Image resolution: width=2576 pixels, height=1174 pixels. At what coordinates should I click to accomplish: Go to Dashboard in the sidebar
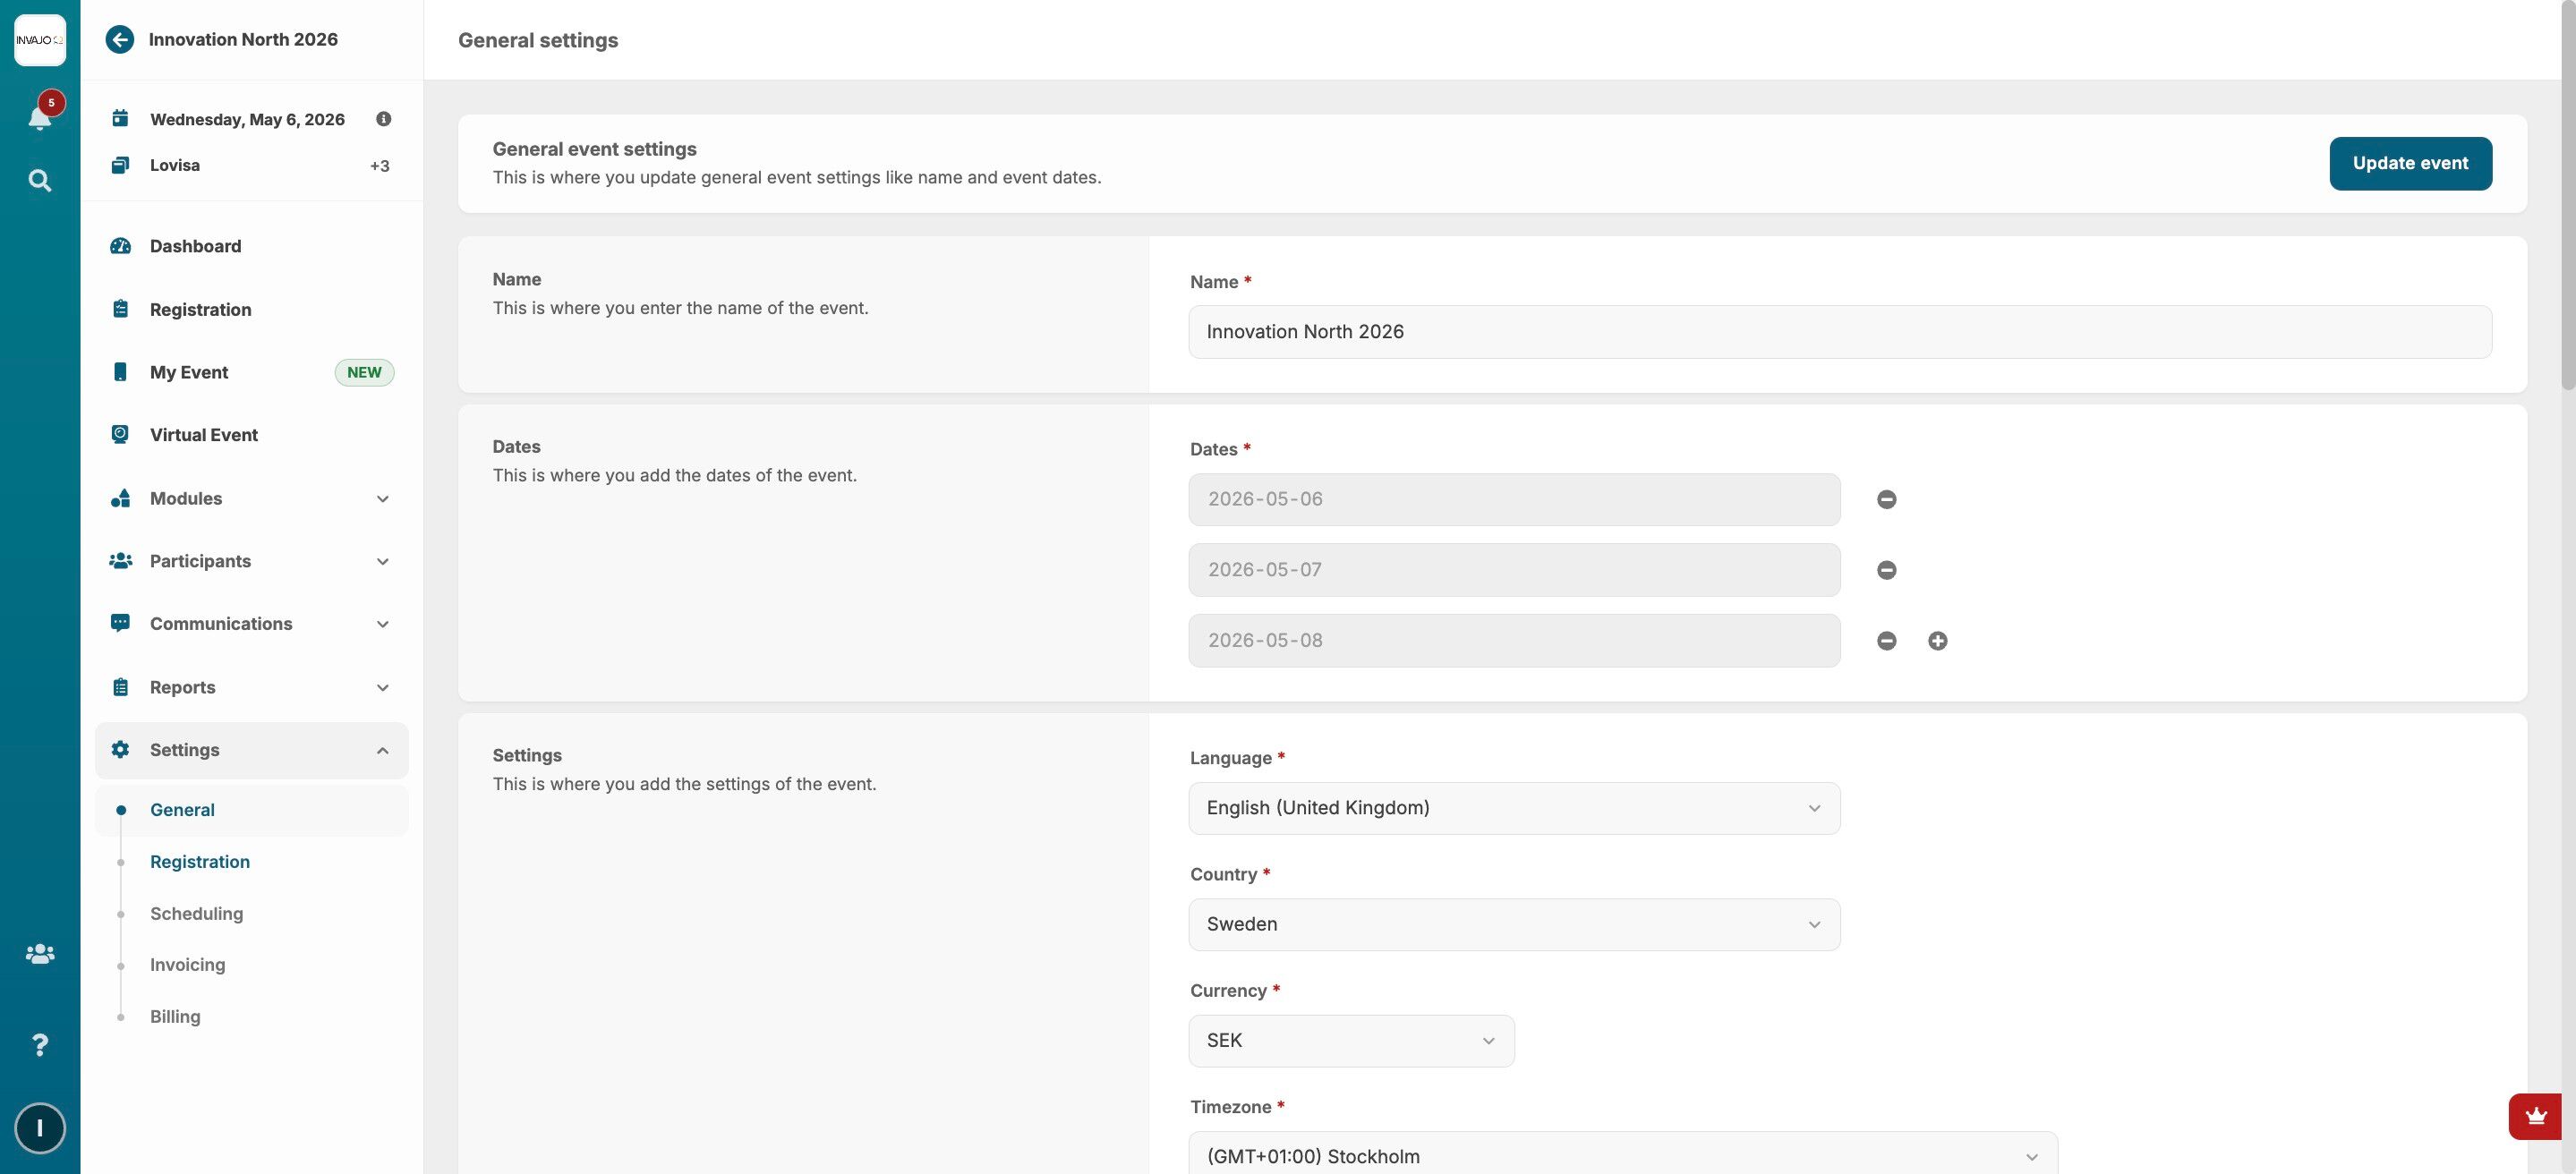point(195,246)
